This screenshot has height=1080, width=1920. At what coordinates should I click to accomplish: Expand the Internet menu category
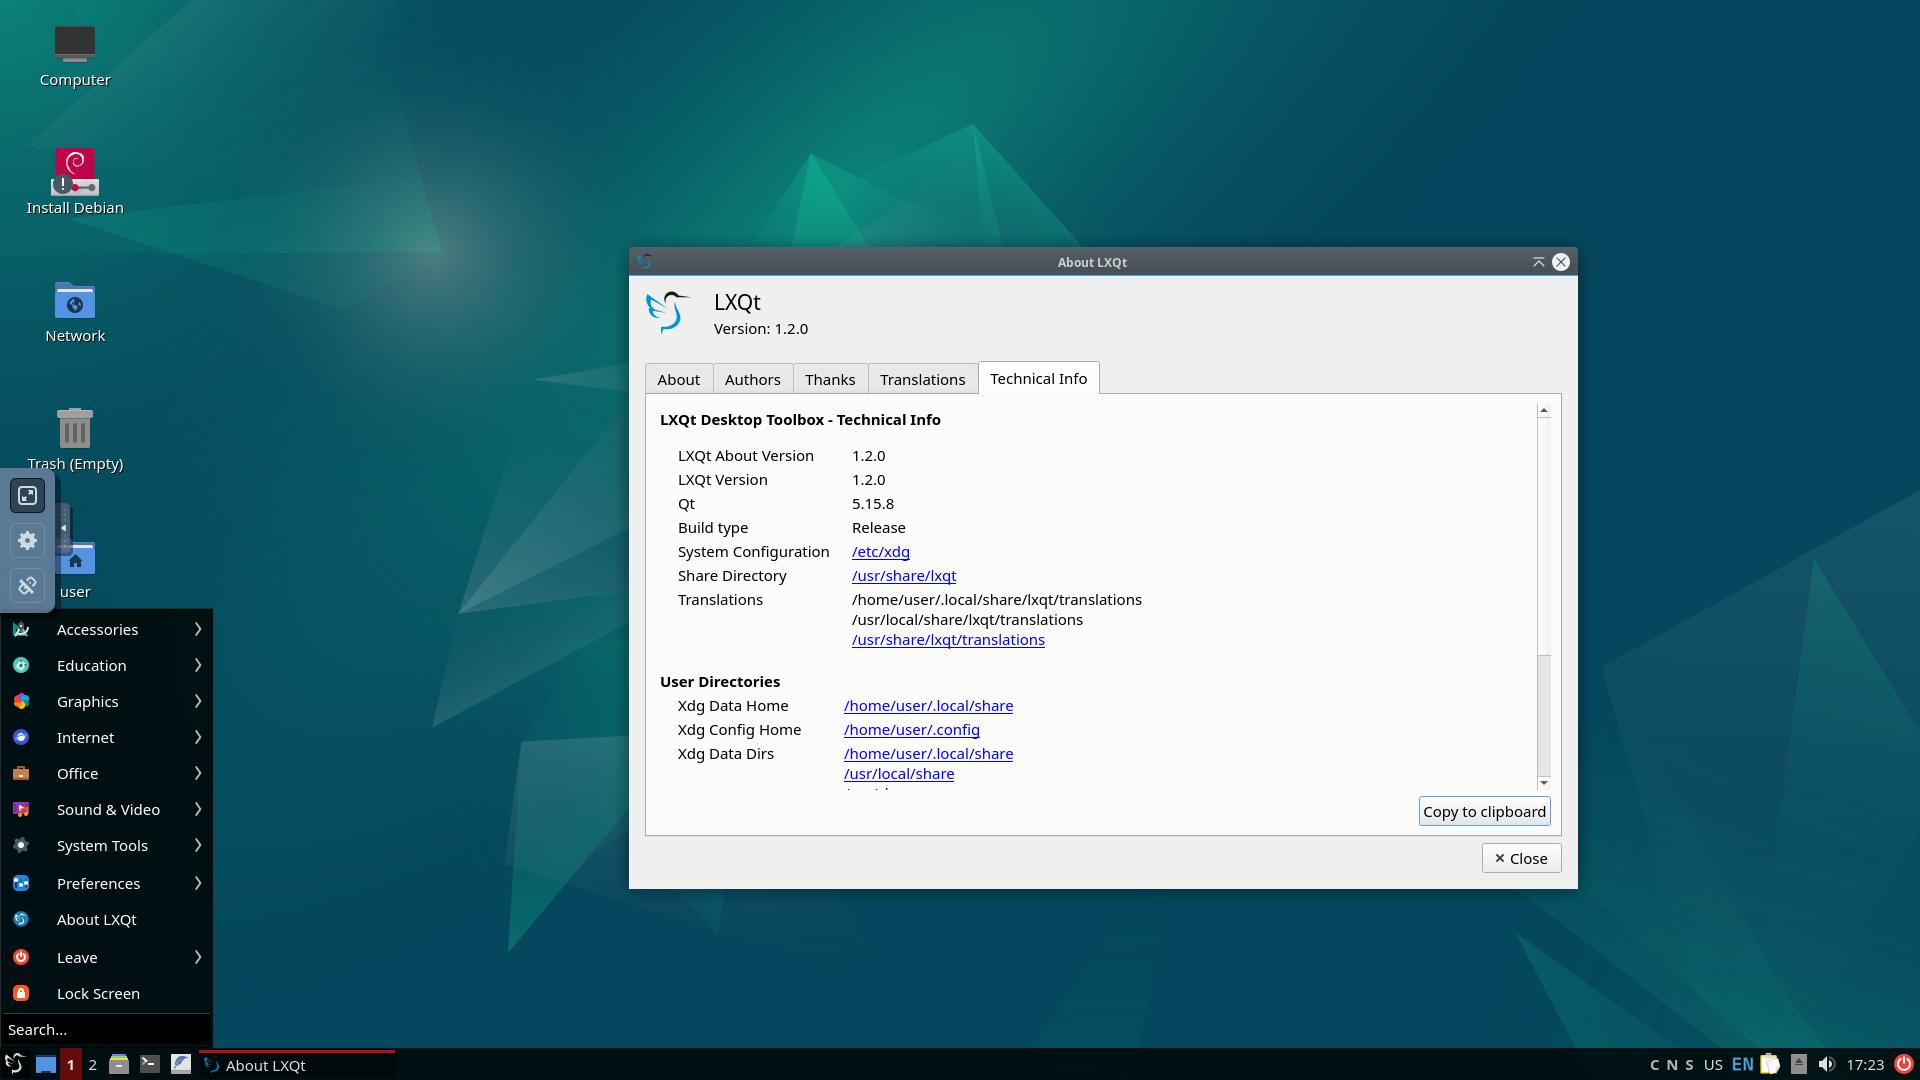tap(106, 737)
